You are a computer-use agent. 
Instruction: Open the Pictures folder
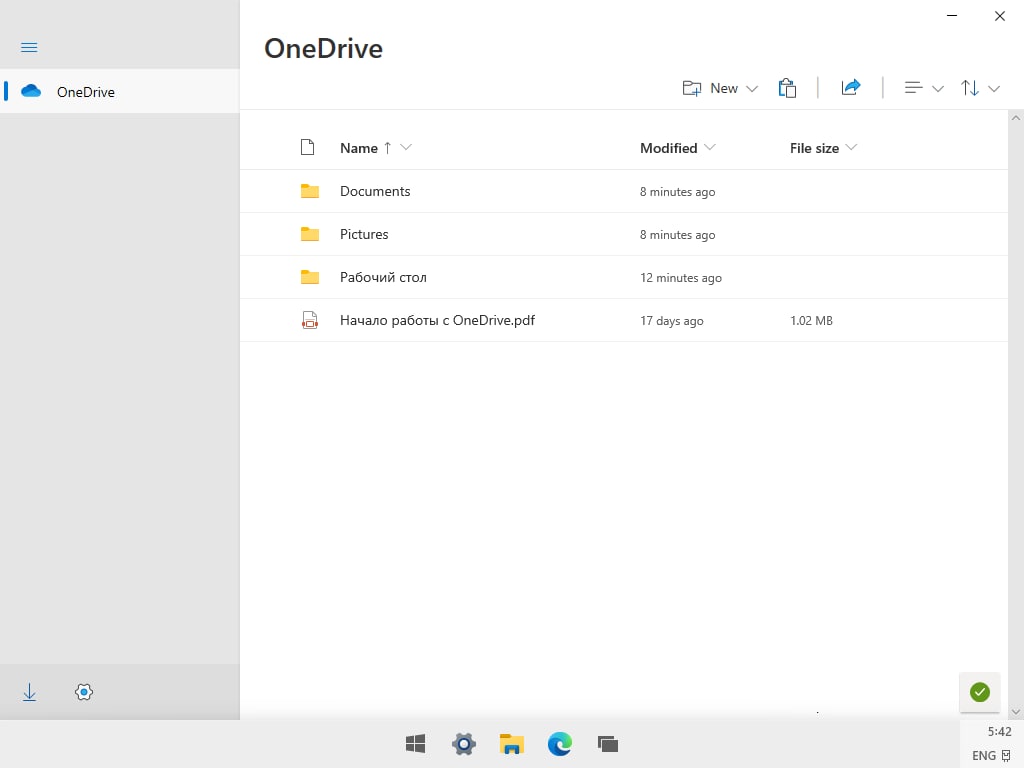click(364, 234)
